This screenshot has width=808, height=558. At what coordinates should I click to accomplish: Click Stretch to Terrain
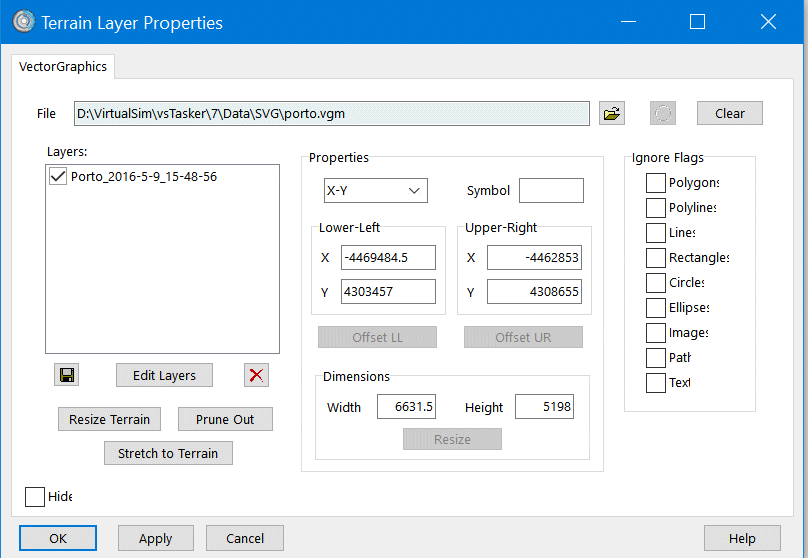[168, 453]
